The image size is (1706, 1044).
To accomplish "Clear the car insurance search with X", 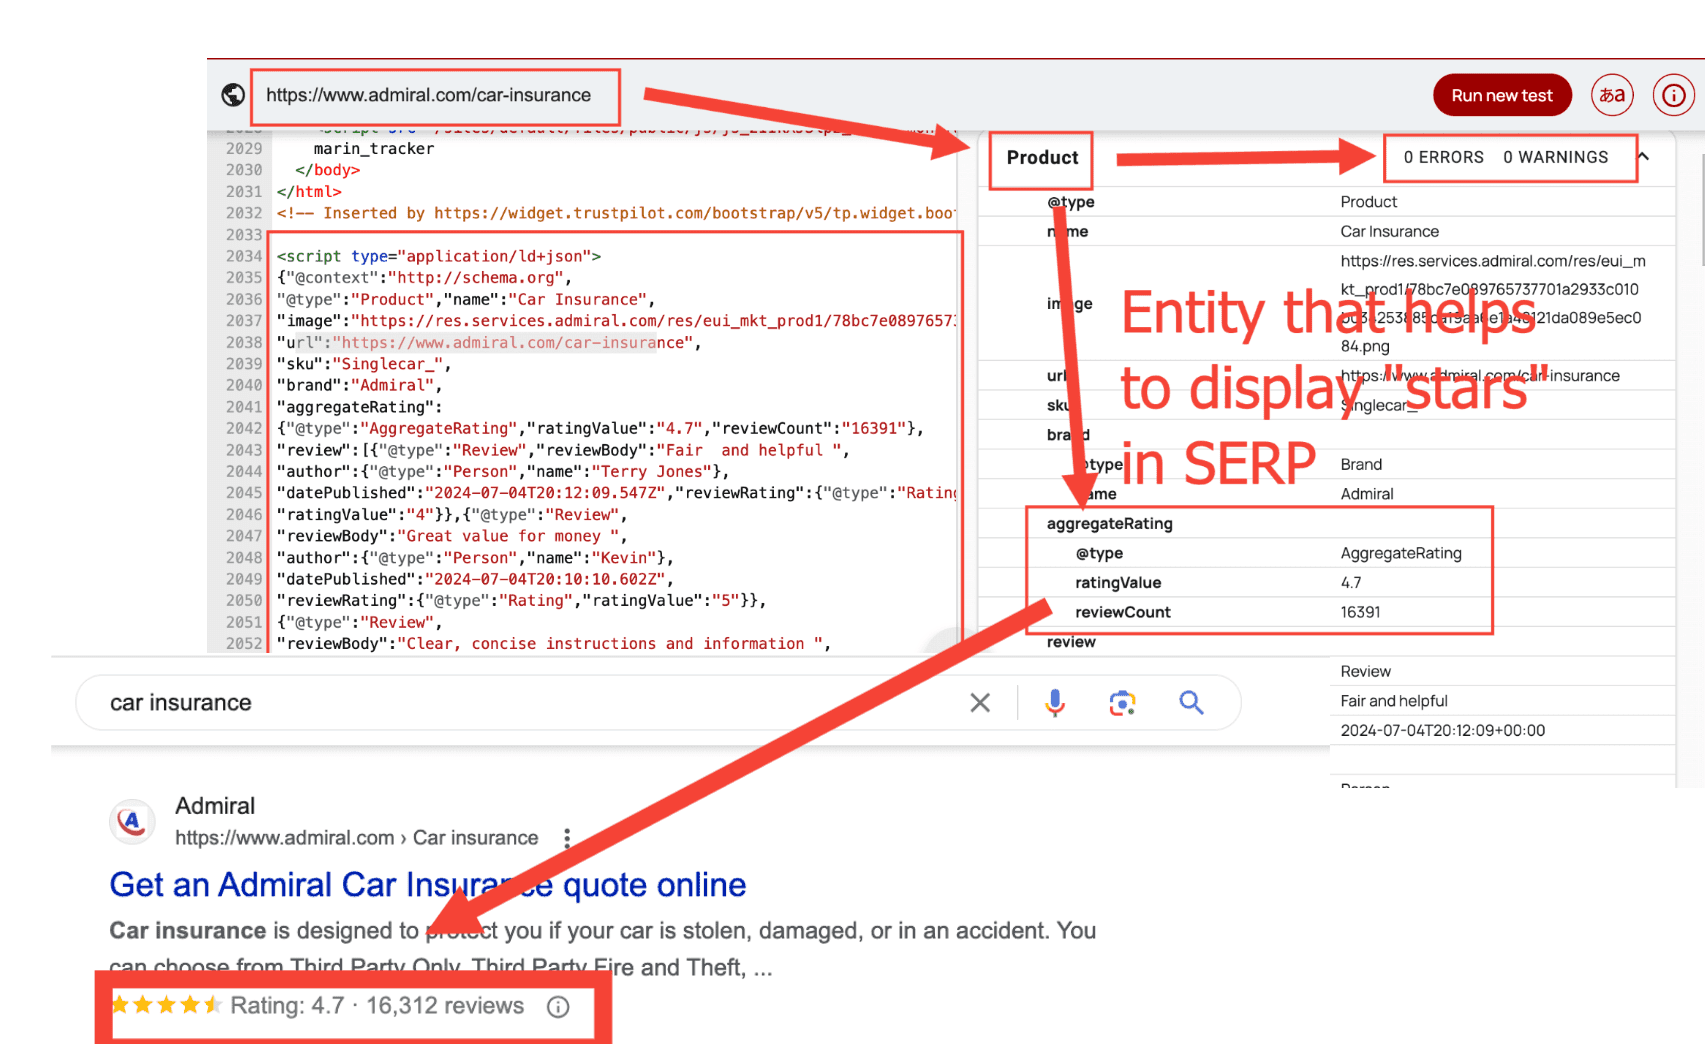I will tap(980, 703).
